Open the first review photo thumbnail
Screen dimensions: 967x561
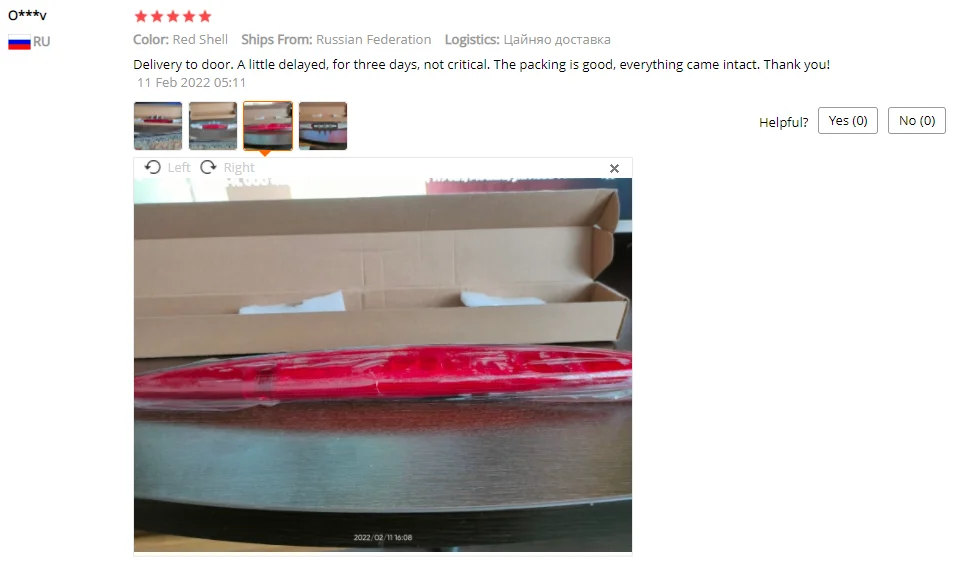(x=158, y=126)
